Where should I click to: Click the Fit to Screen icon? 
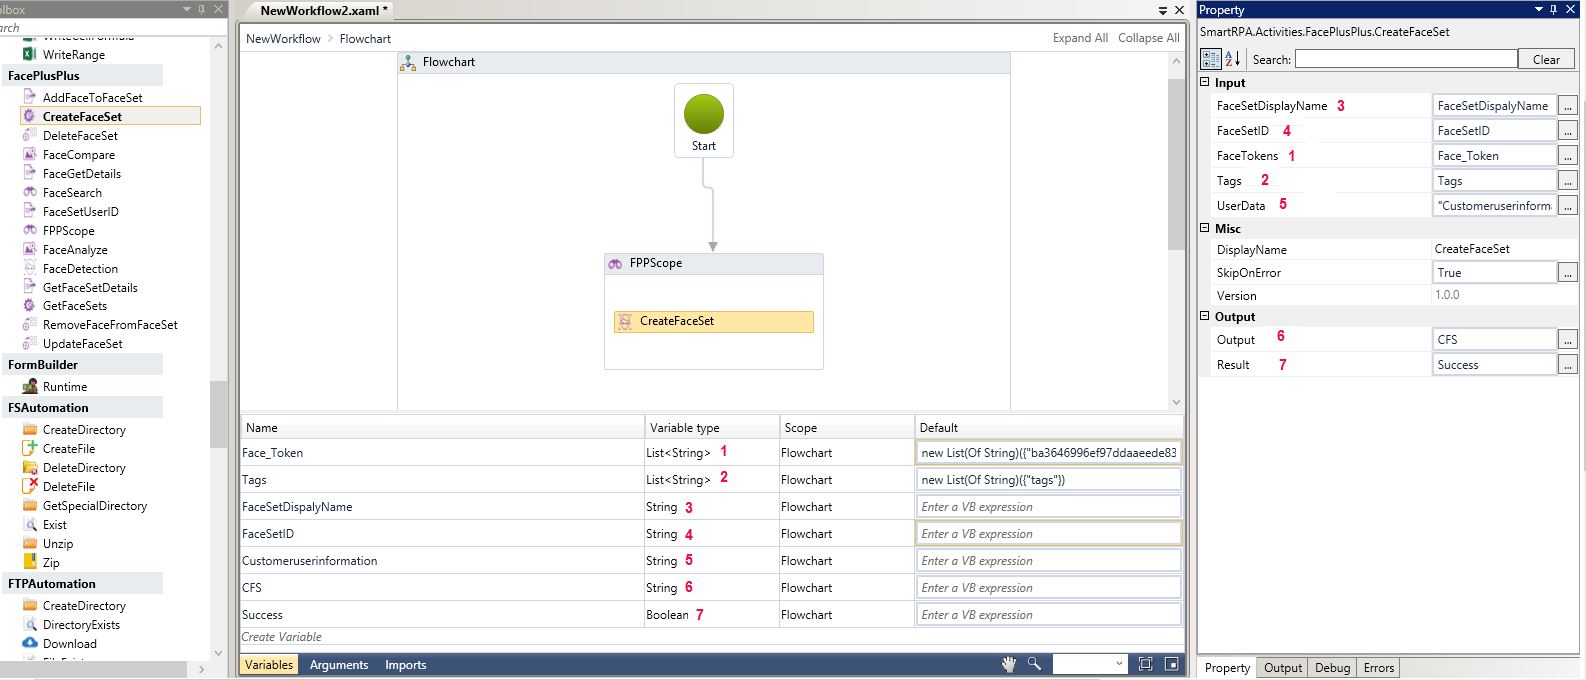point(1146,664)
